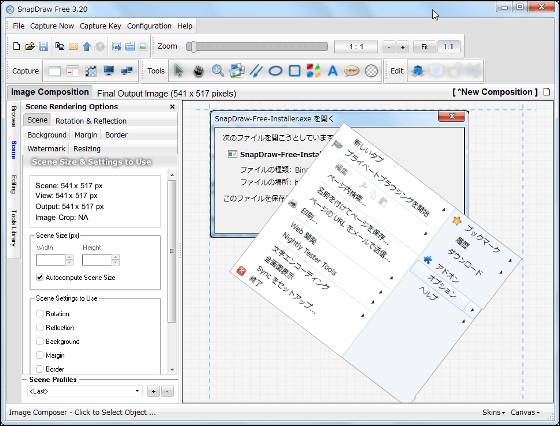Open the Configuration menu

[149, 26]
